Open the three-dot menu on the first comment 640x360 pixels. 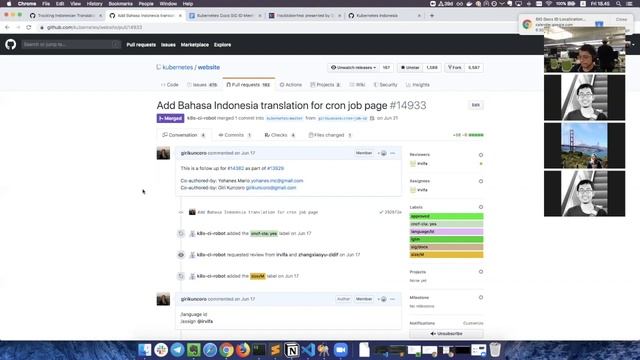tap(393, 153)
